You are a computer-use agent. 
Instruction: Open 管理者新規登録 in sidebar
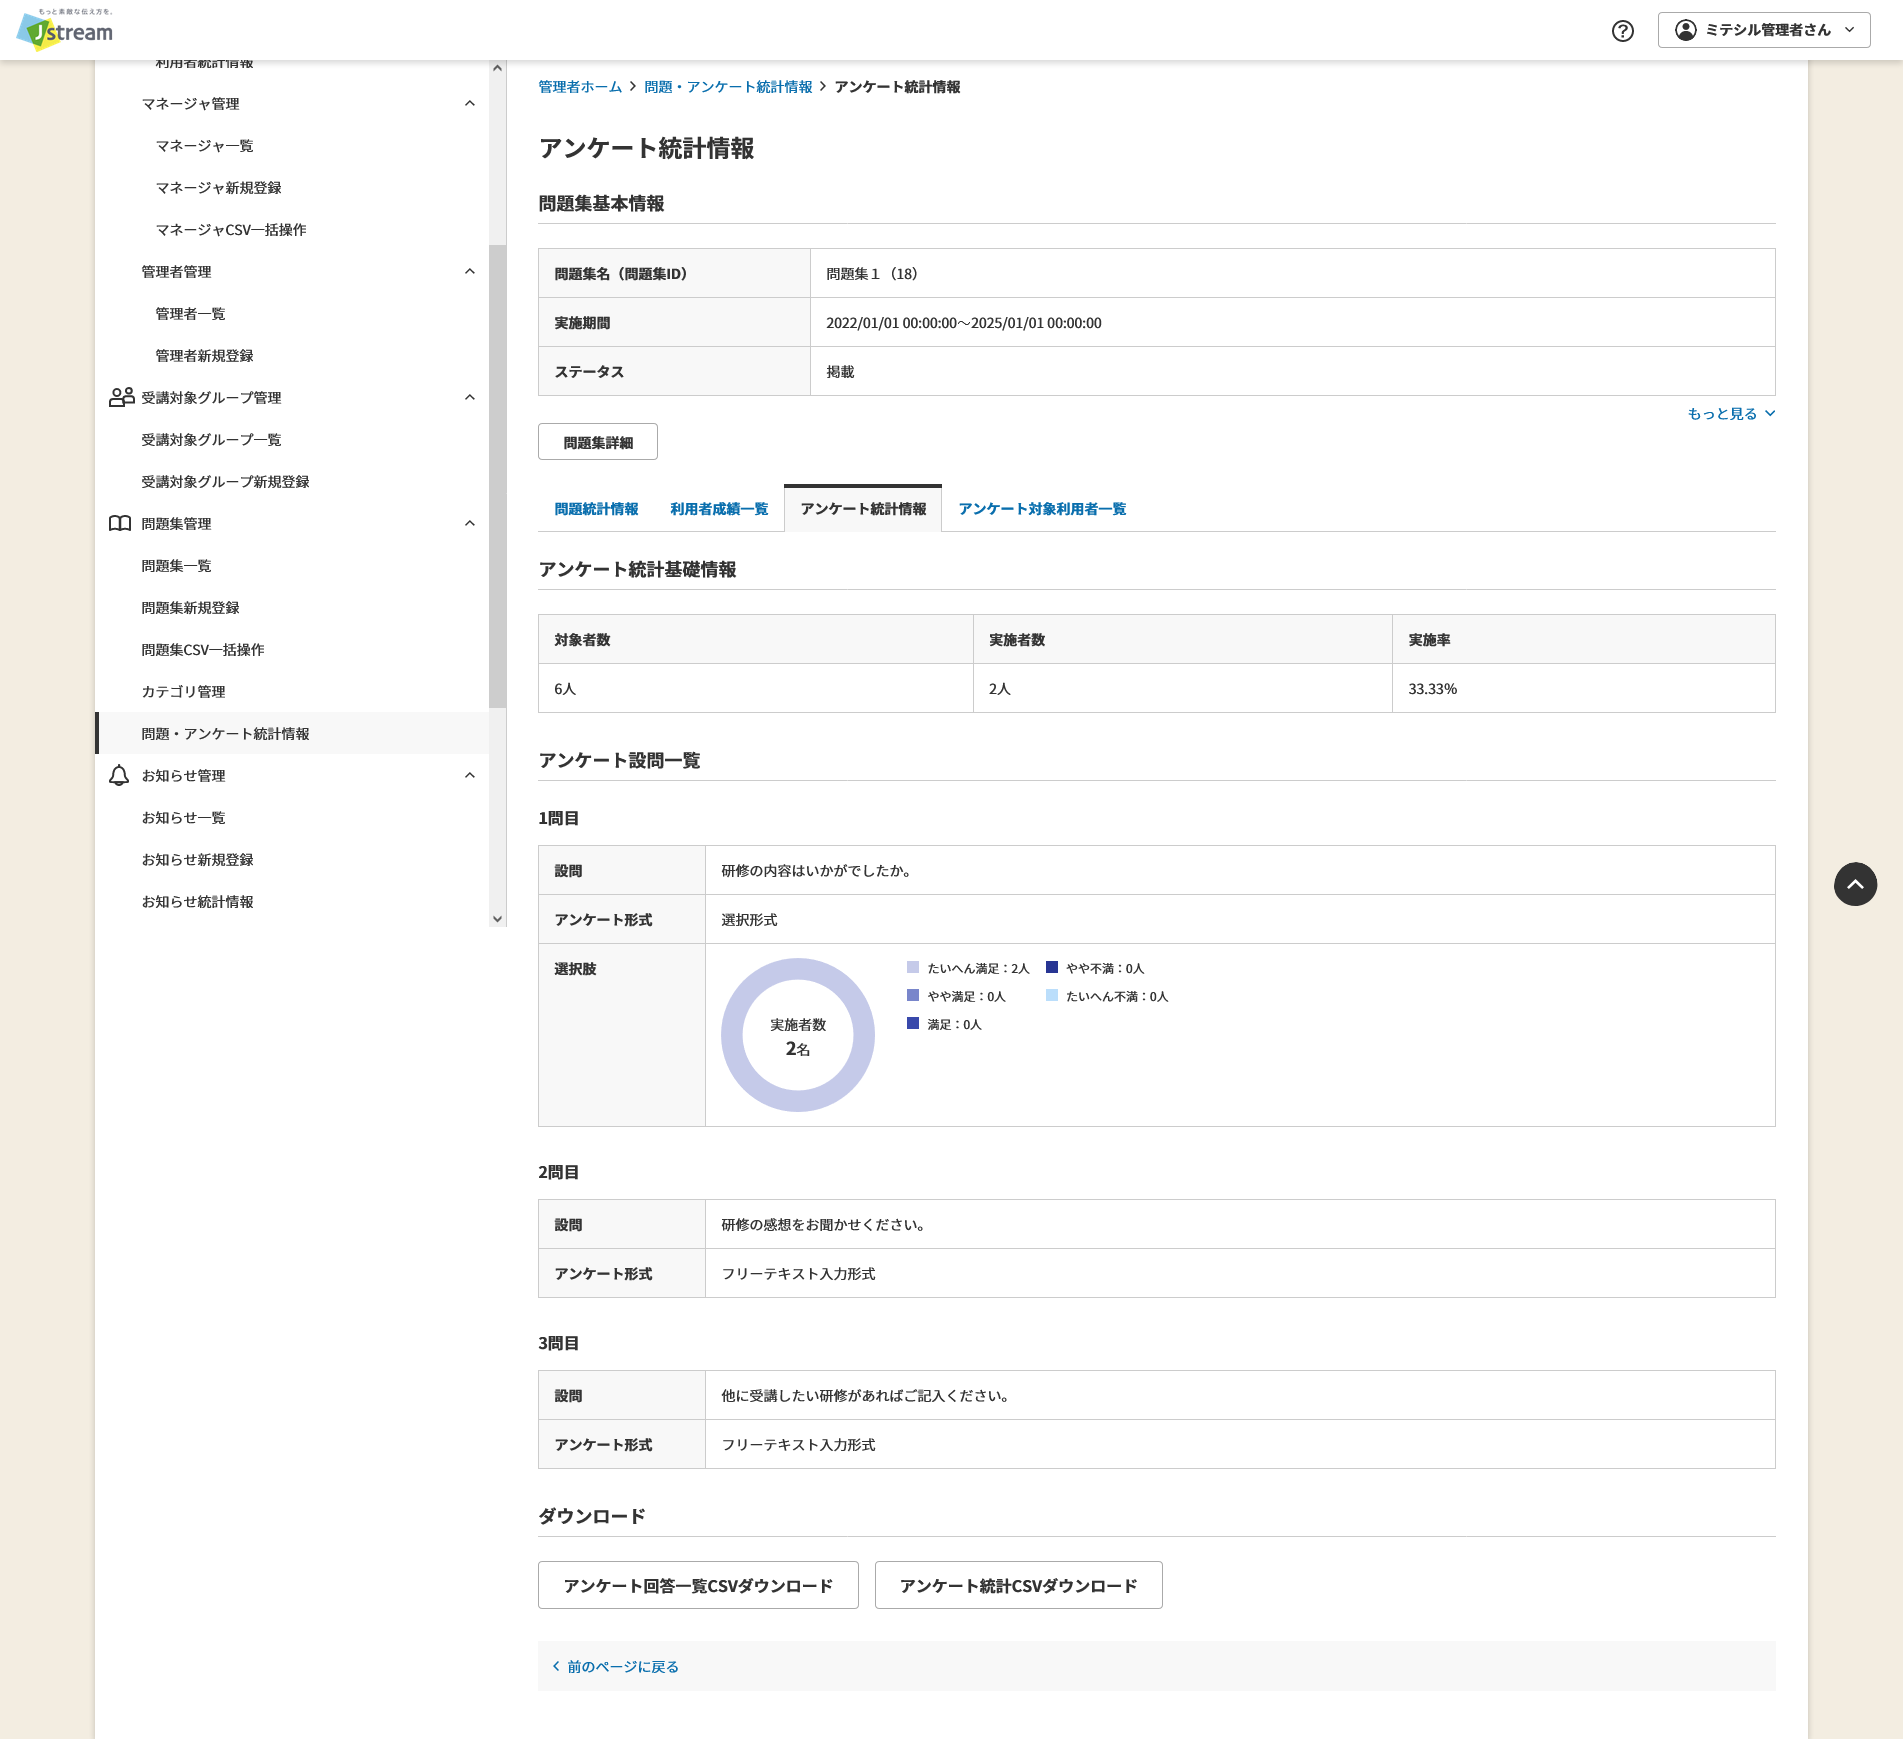(204, 355)
